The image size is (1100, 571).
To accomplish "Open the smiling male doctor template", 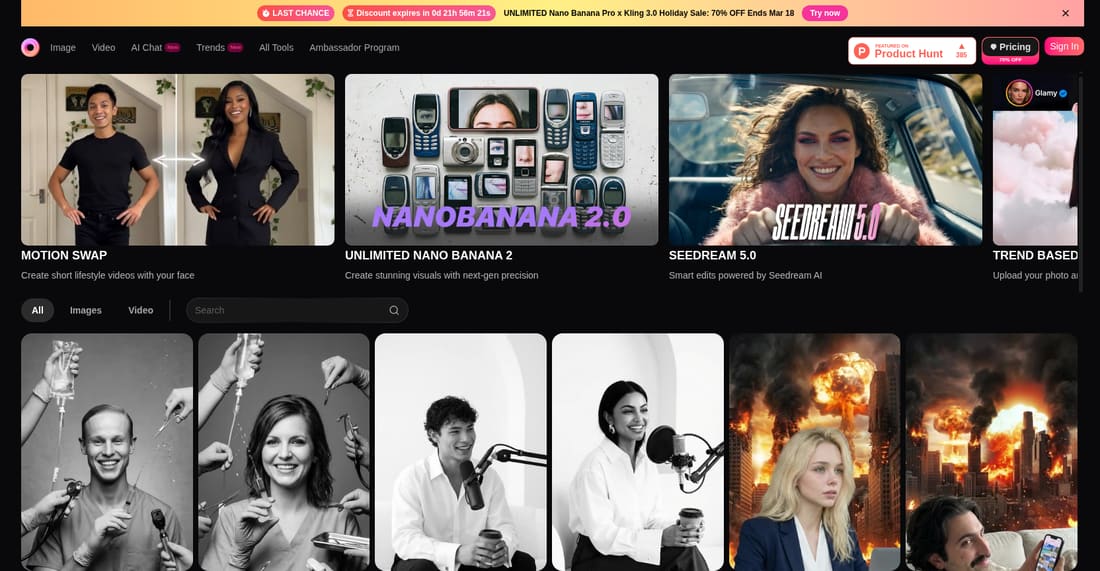I will [107, 452].
